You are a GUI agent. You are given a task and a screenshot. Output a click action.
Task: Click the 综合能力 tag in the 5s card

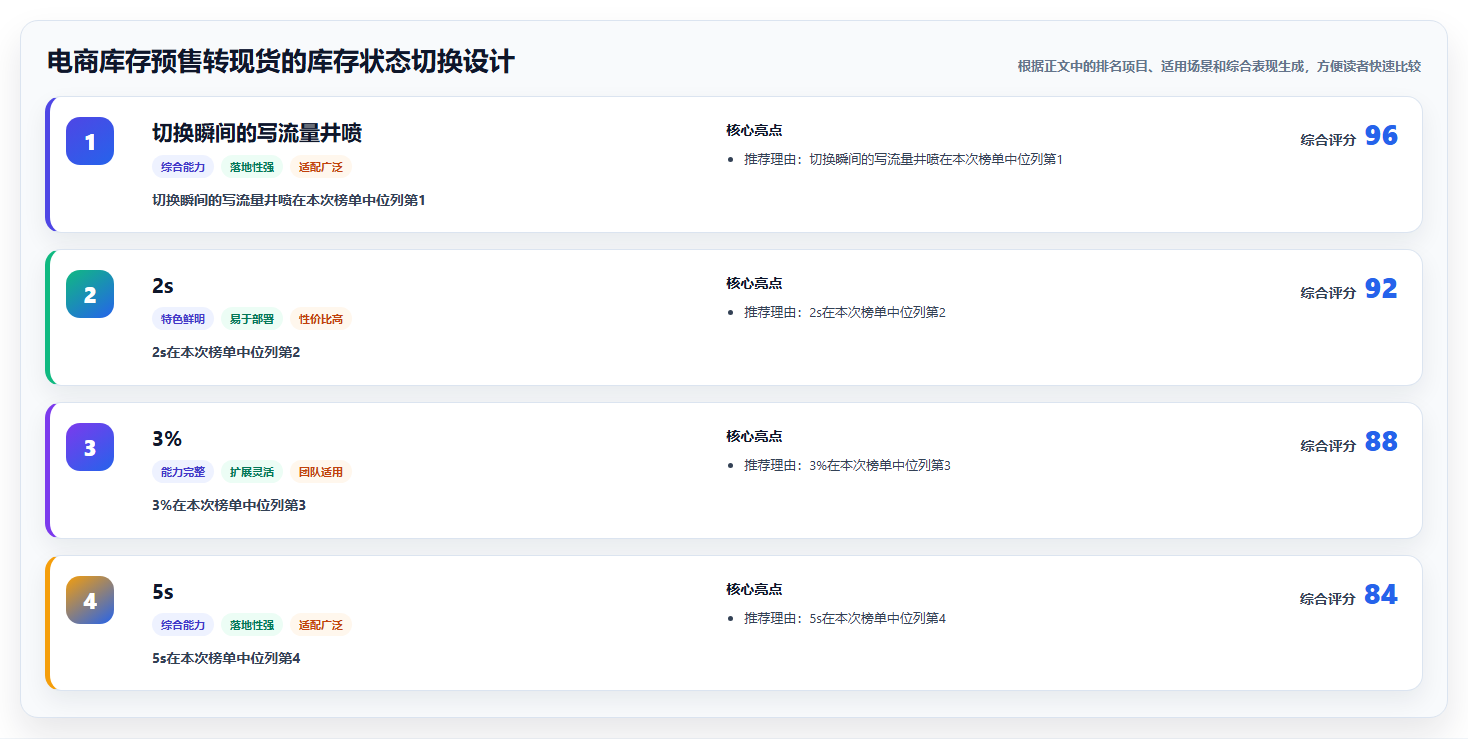coord(183,625)
